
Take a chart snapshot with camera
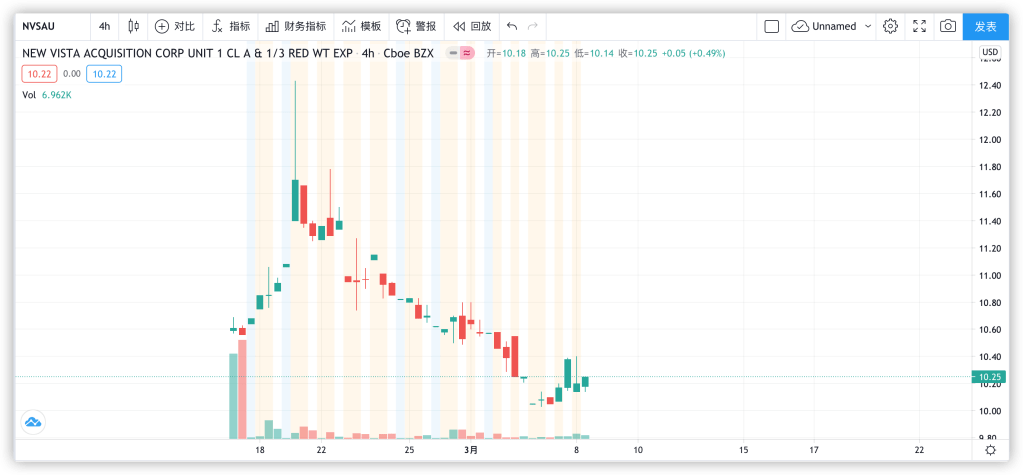[x=948, y=26]
